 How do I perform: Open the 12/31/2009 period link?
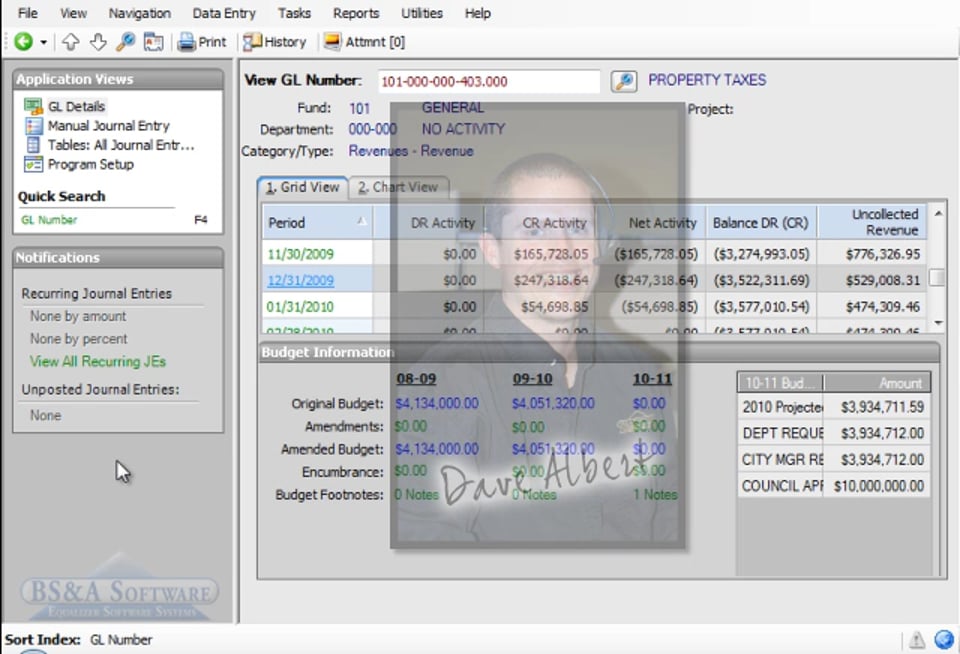tap(300, 280)
